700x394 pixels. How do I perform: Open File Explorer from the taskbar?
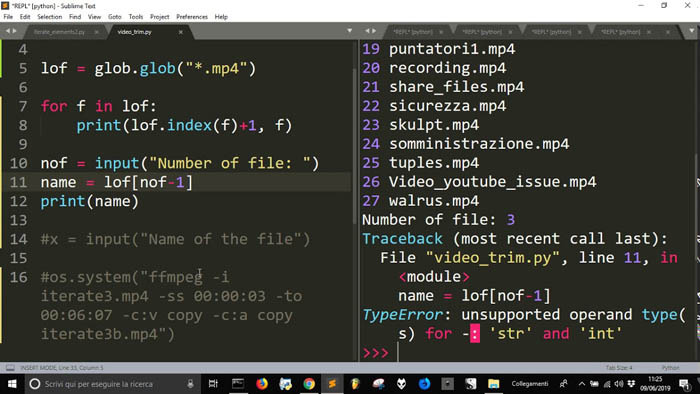(x=493, y=384)
